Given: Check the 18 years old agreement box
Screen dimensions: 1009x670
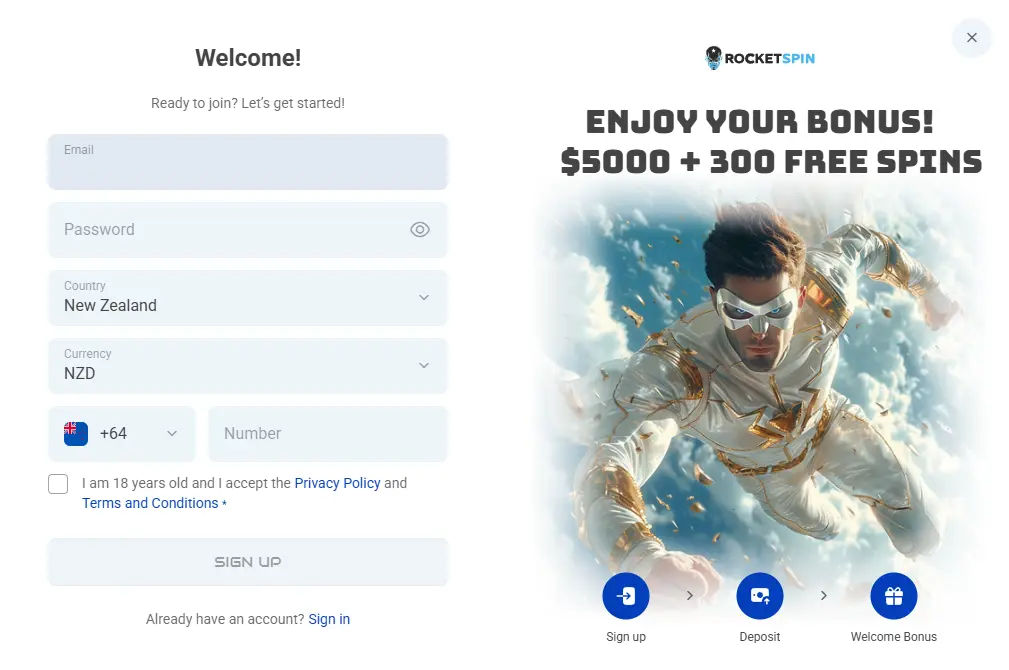Looking at the screenshot, I should [x=58, y=484].
